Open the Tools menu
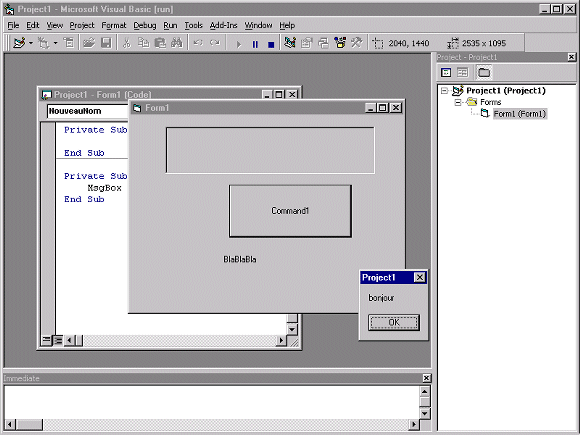The width and height of the screenshot is (580, 435). click(193, 25)
